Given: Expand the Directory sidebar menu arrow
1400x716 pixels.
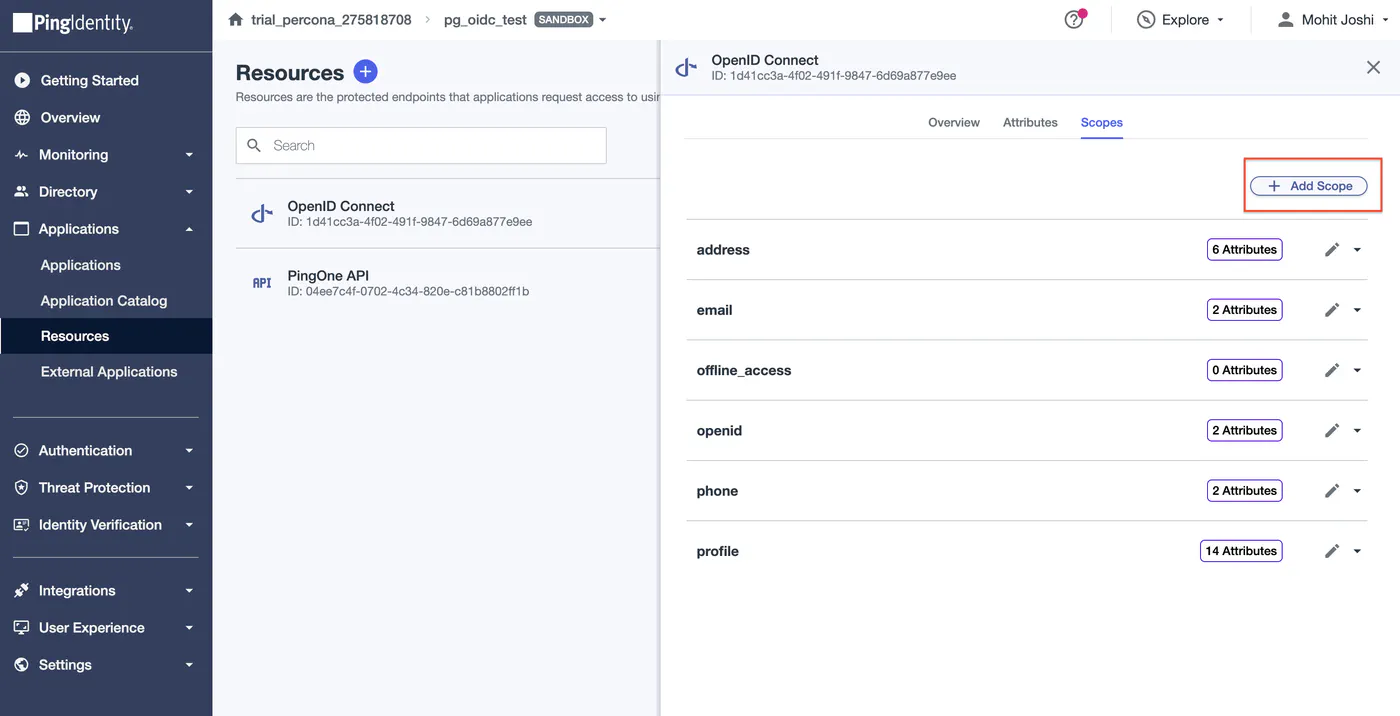Looking at the screenshot, I should tap(189, 192).
